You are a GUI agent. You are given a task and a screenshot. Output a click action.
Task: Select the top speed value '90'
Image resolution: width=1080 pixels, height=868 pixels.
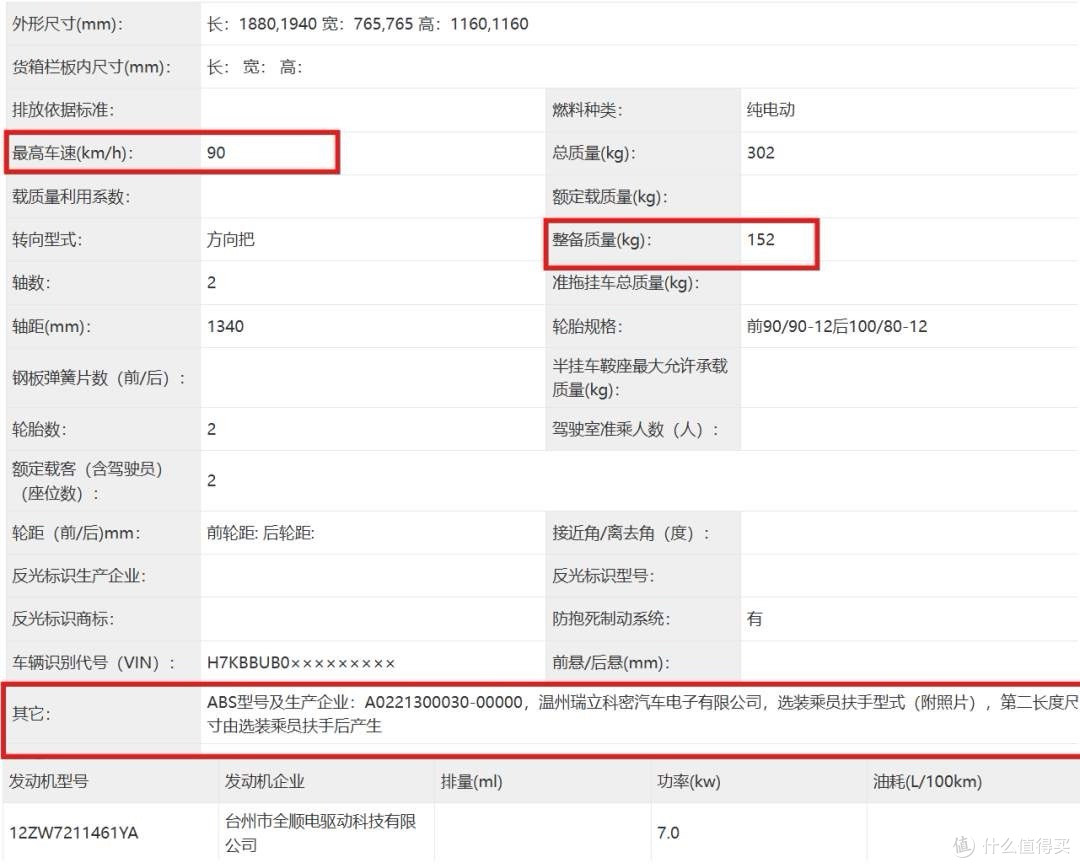click(x=216, y=153)
